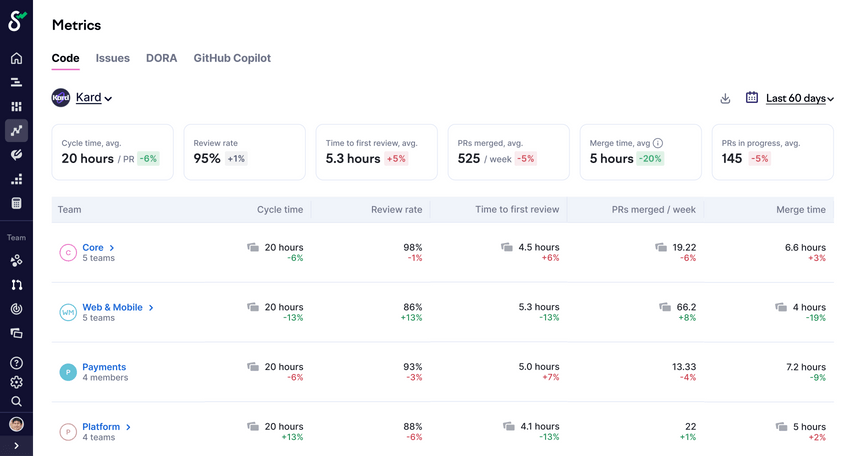The width and height of the screenshot is (868, 456).
Task: Open the bar-steps reports icon in sidebar
Action: 17,179
